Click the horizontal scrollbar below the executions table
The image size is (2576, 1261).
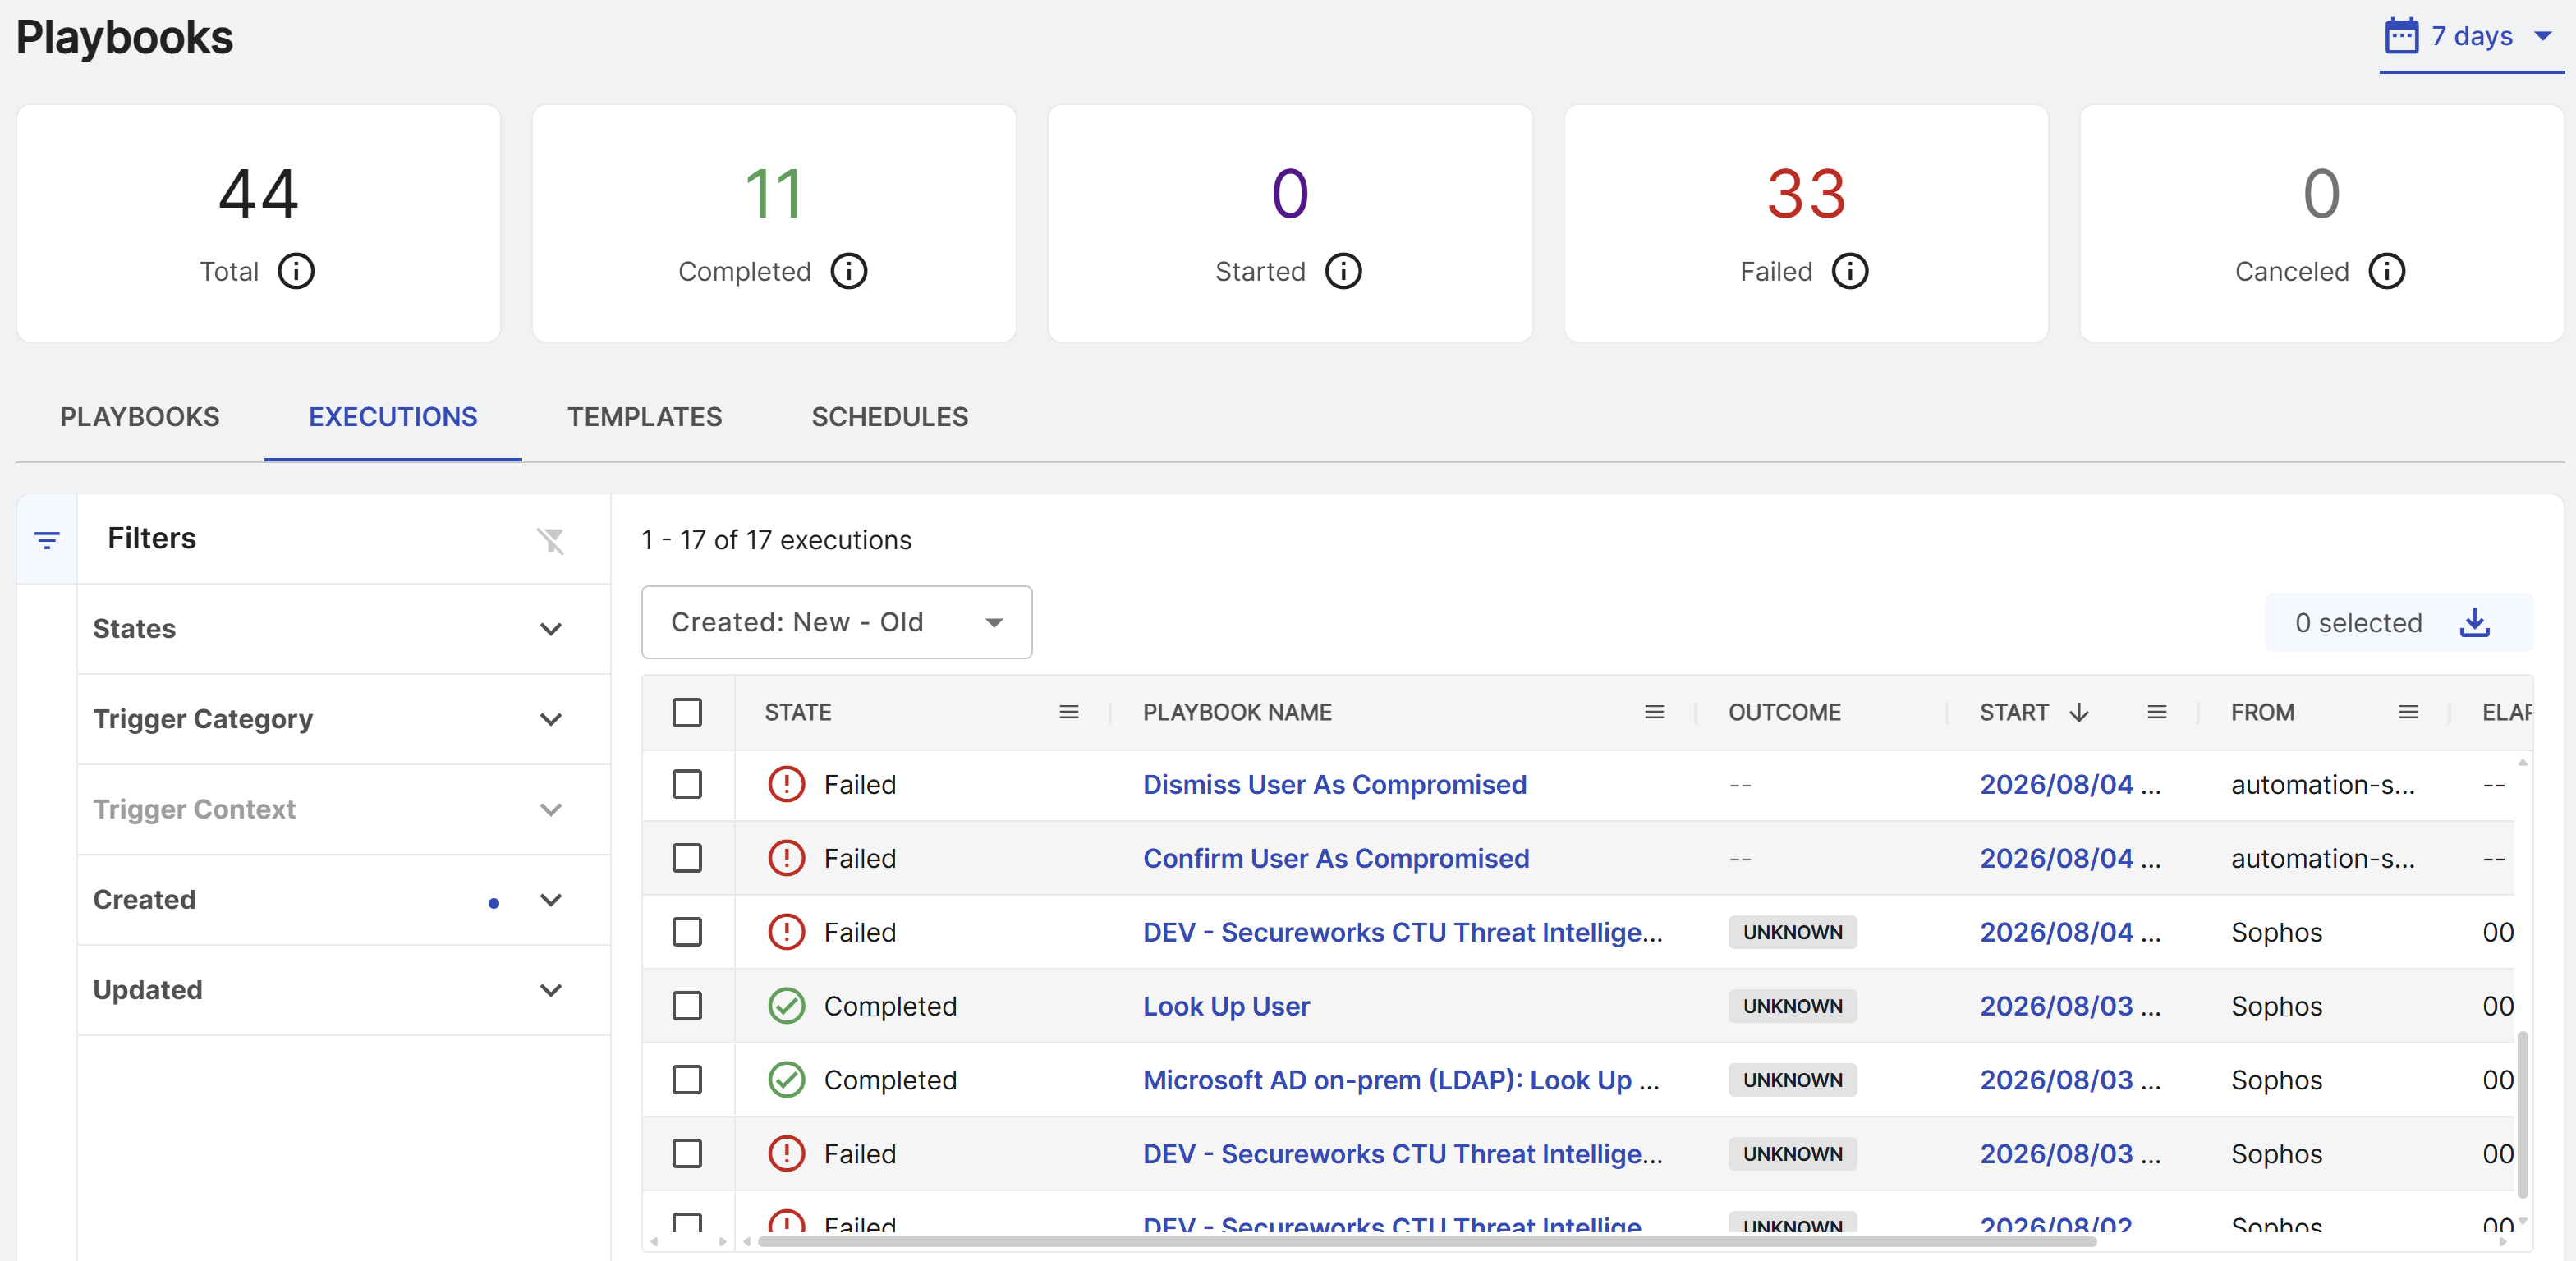(x=1426, y=1241)
